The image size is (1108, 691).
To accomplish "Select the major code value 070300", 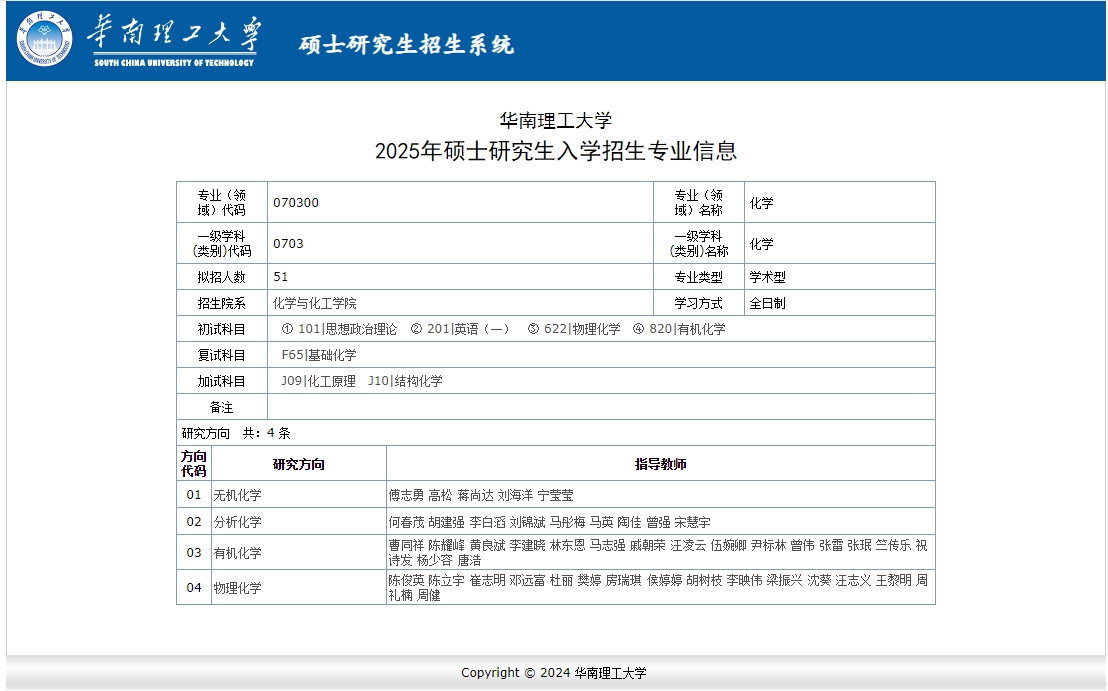I will pyautogui.click(x=295, y=203).
